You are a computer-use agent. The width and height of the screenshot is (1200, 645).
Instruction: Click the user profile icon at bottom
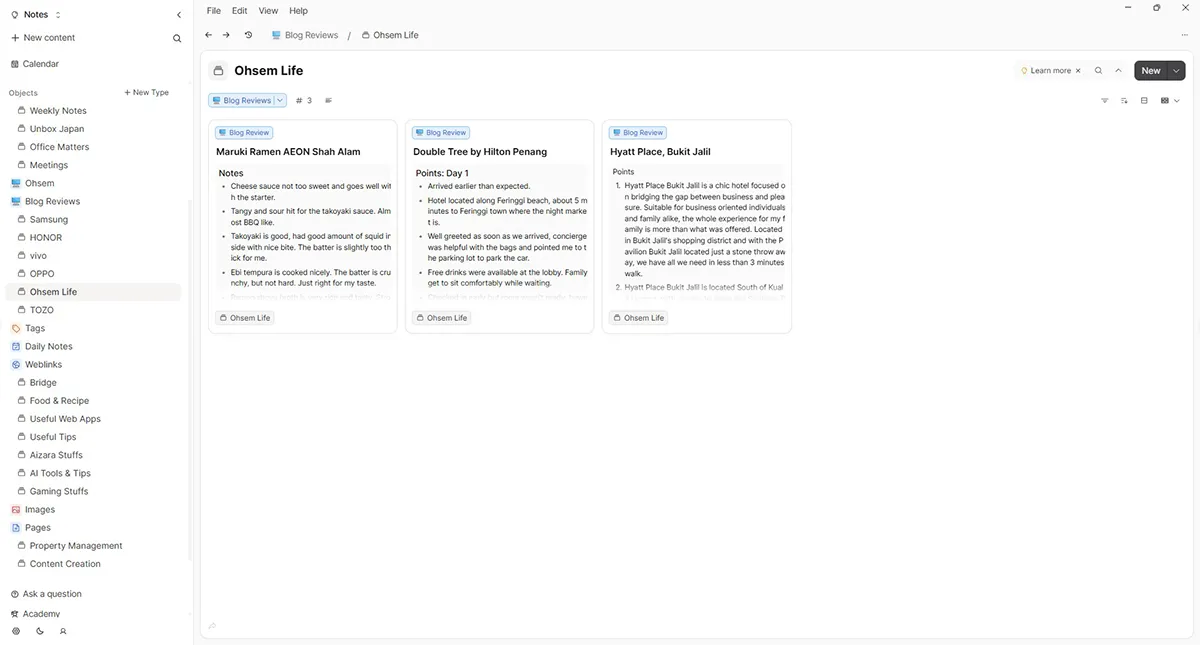(63, 632)
